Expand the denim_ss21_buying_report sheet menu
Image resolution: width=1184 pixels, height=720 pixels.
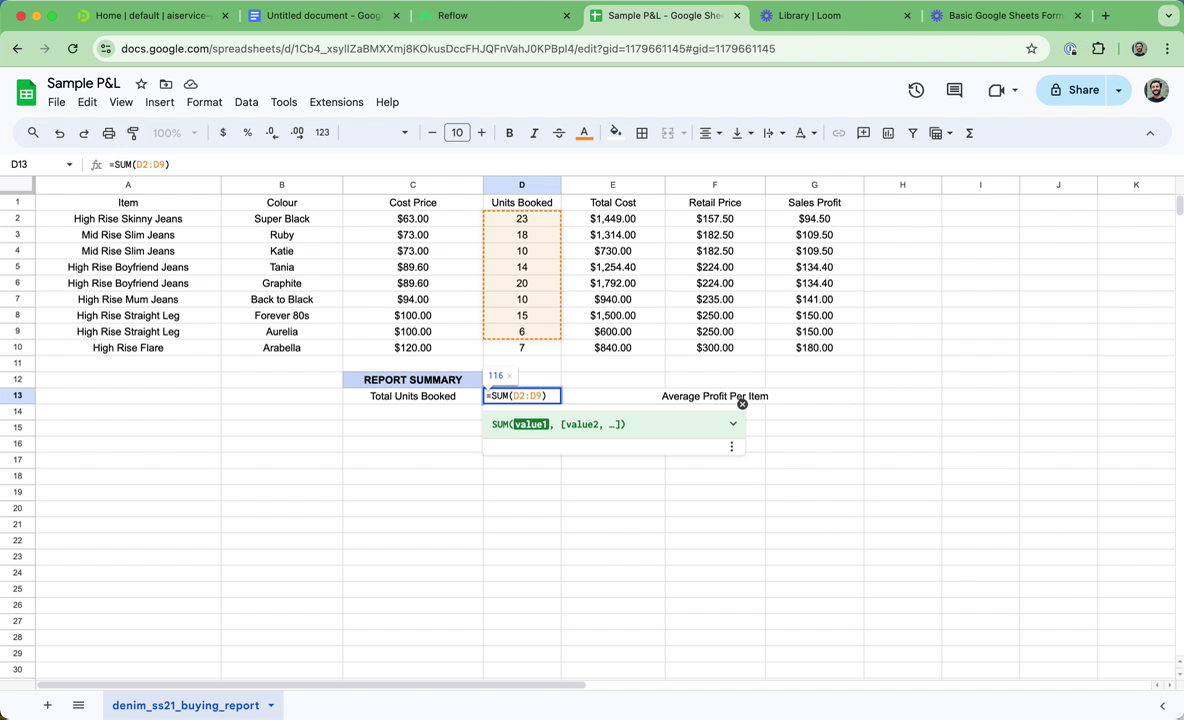click(x=270, y=705)
